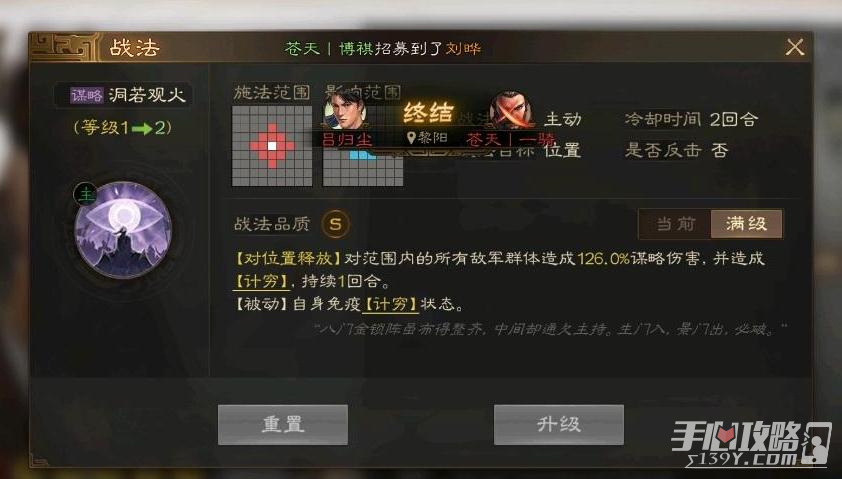Click the green level-up arrow
The image size is (842, 479).
pyautogui.click(x=142, y=128)
